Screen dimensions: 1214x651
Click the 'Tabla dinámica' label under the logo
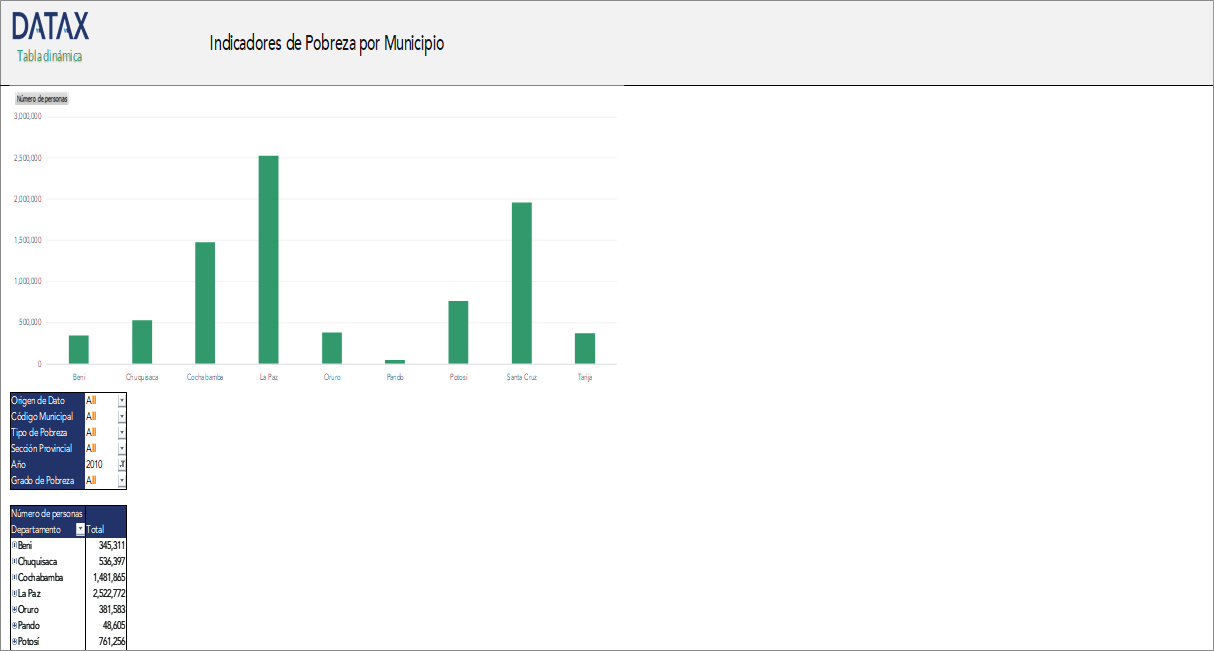pyautogui.click(x=50, y=56)
